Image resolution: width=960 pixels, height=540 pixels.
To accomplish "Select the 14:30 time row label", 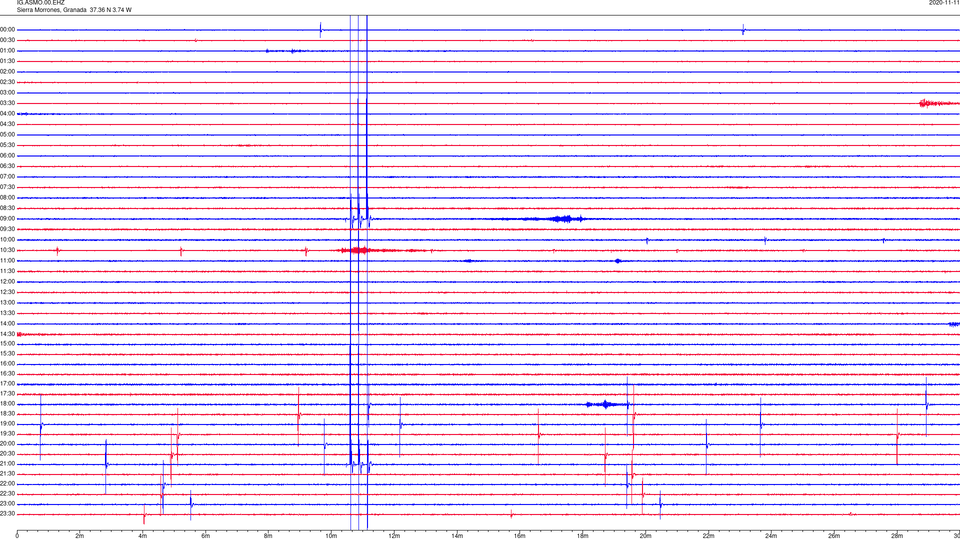I will (x=8, y=334).
